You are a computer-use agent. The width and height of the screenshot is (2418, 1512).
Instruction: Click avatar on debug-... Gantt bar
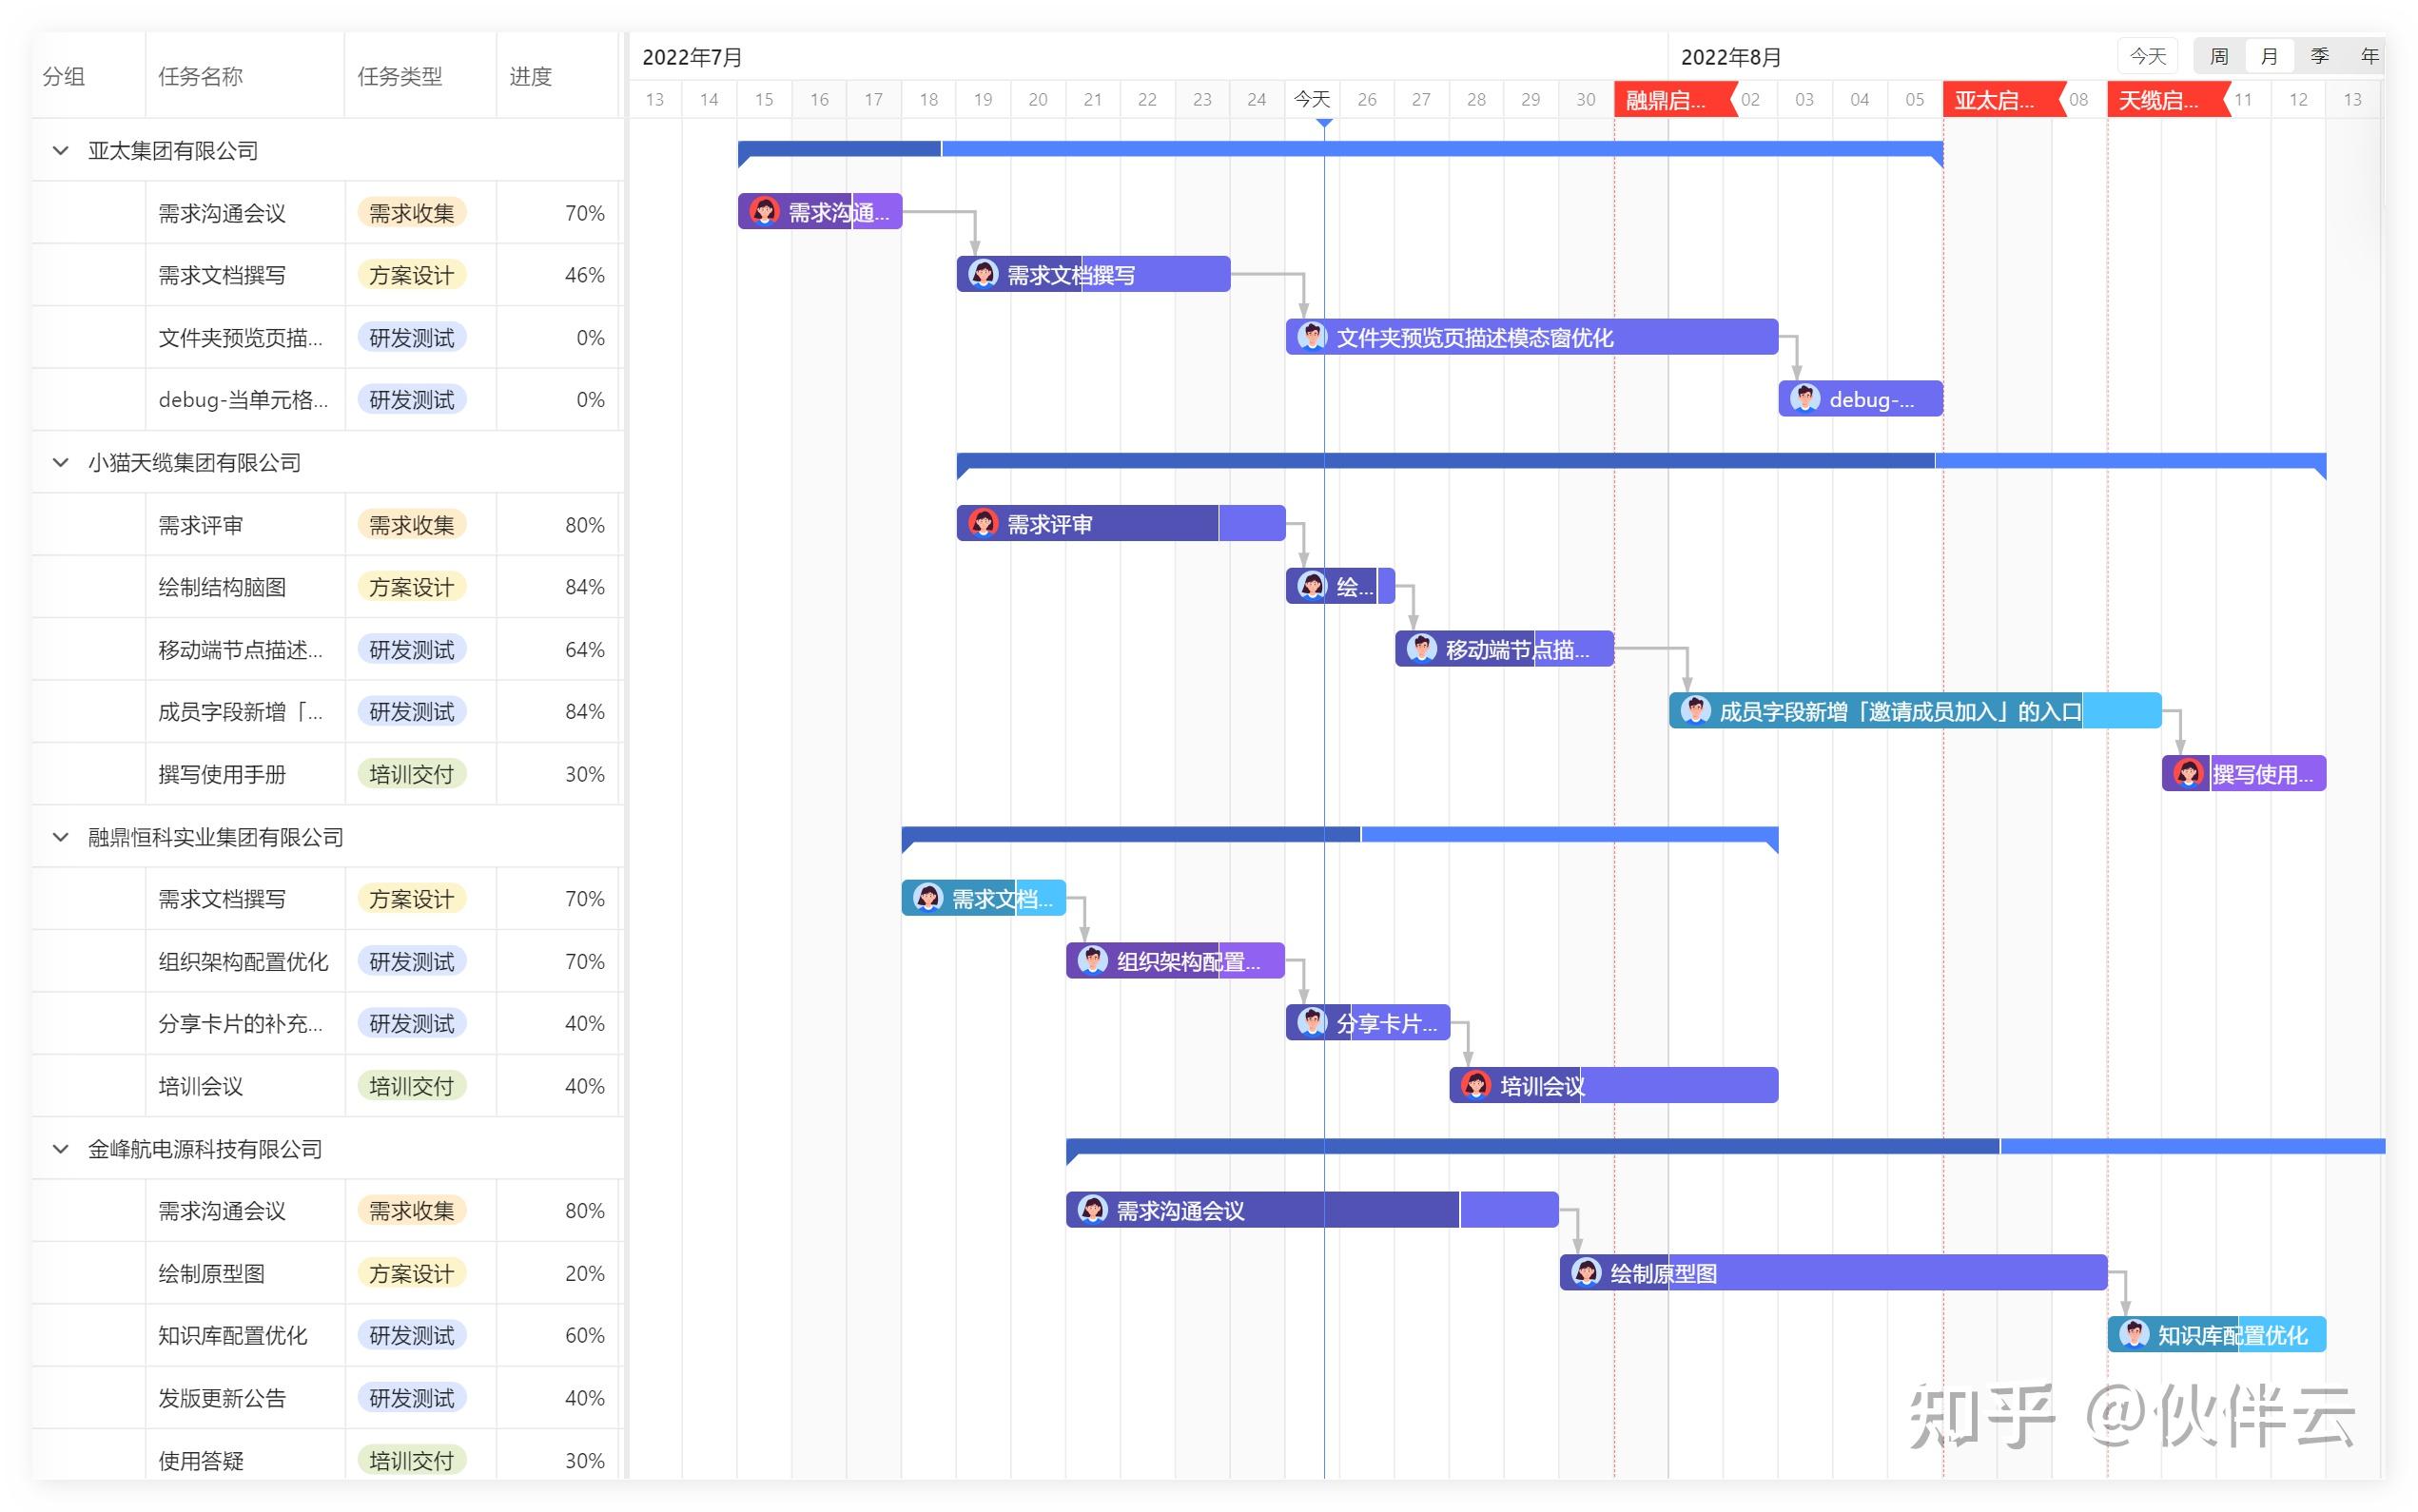pyautogui.click(x=1805, y=398)
